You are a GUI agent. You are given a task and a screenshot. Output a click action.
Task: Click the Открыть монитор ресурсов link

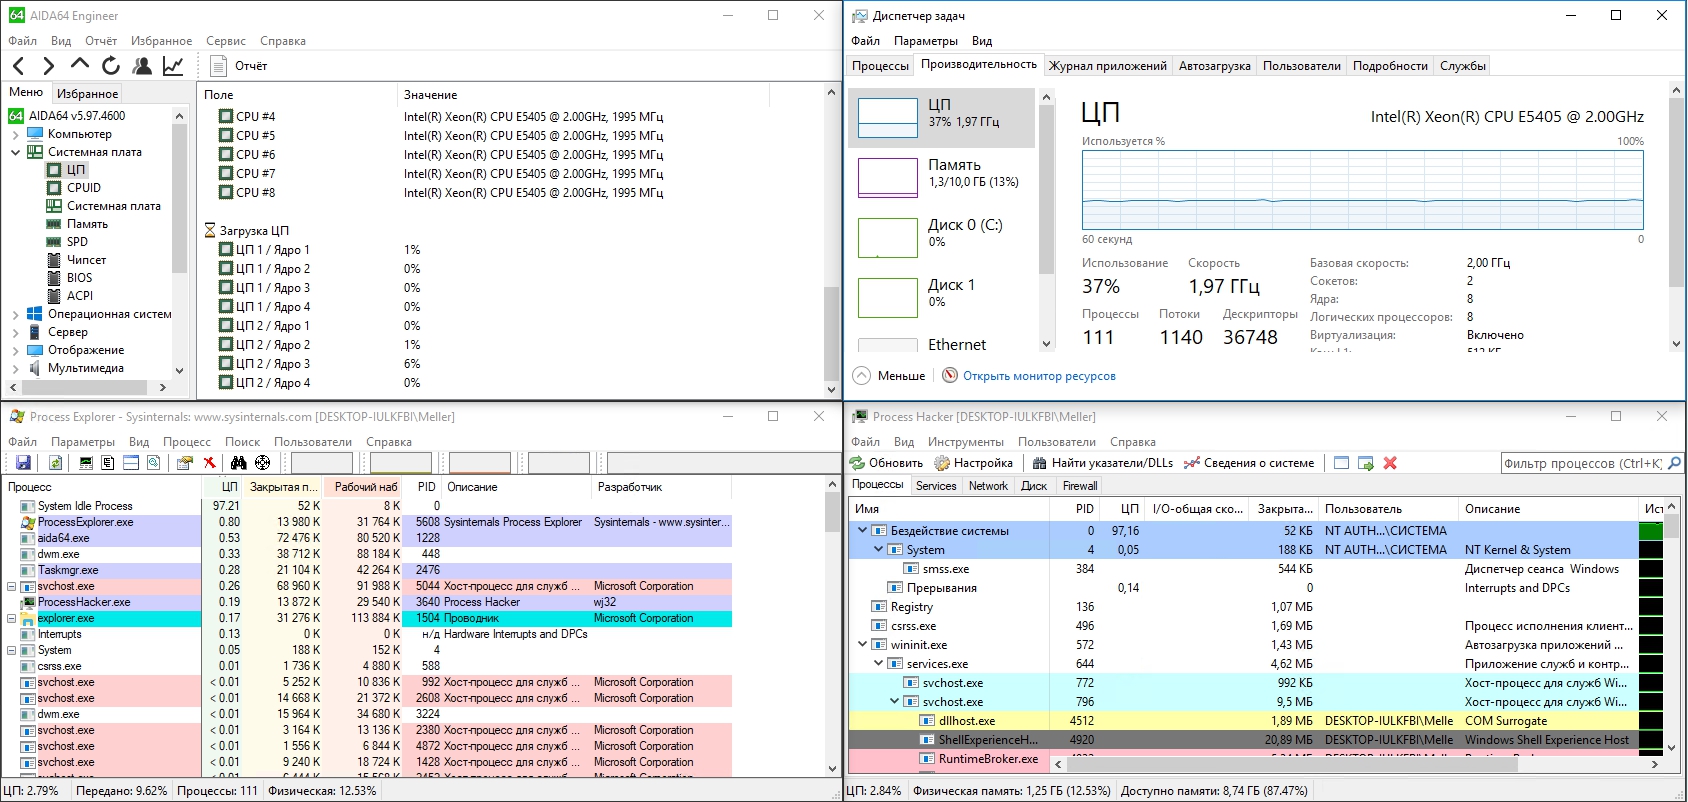(x=1039, y=376)
